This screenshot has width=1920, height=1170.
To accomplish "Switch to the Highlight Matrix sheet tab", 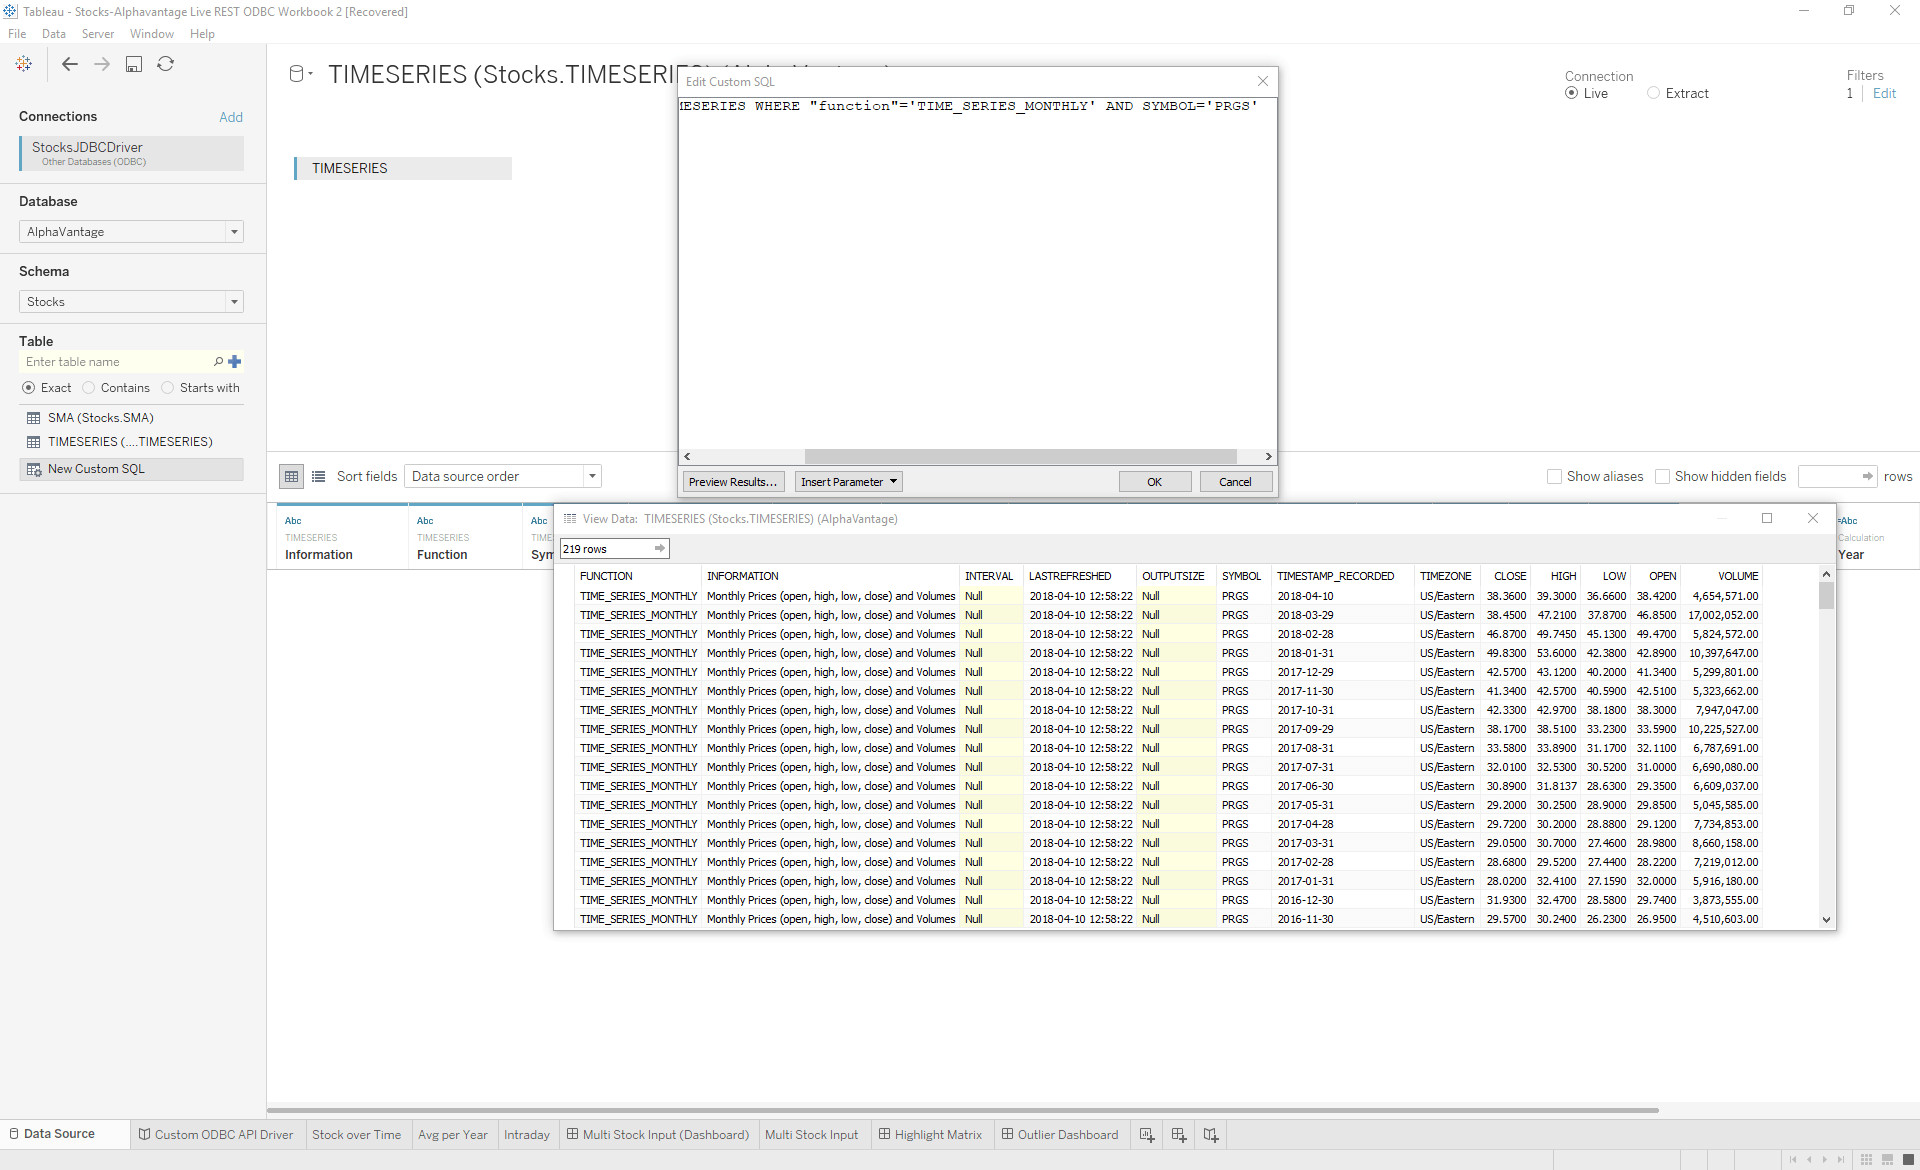I will [931, 1134].
